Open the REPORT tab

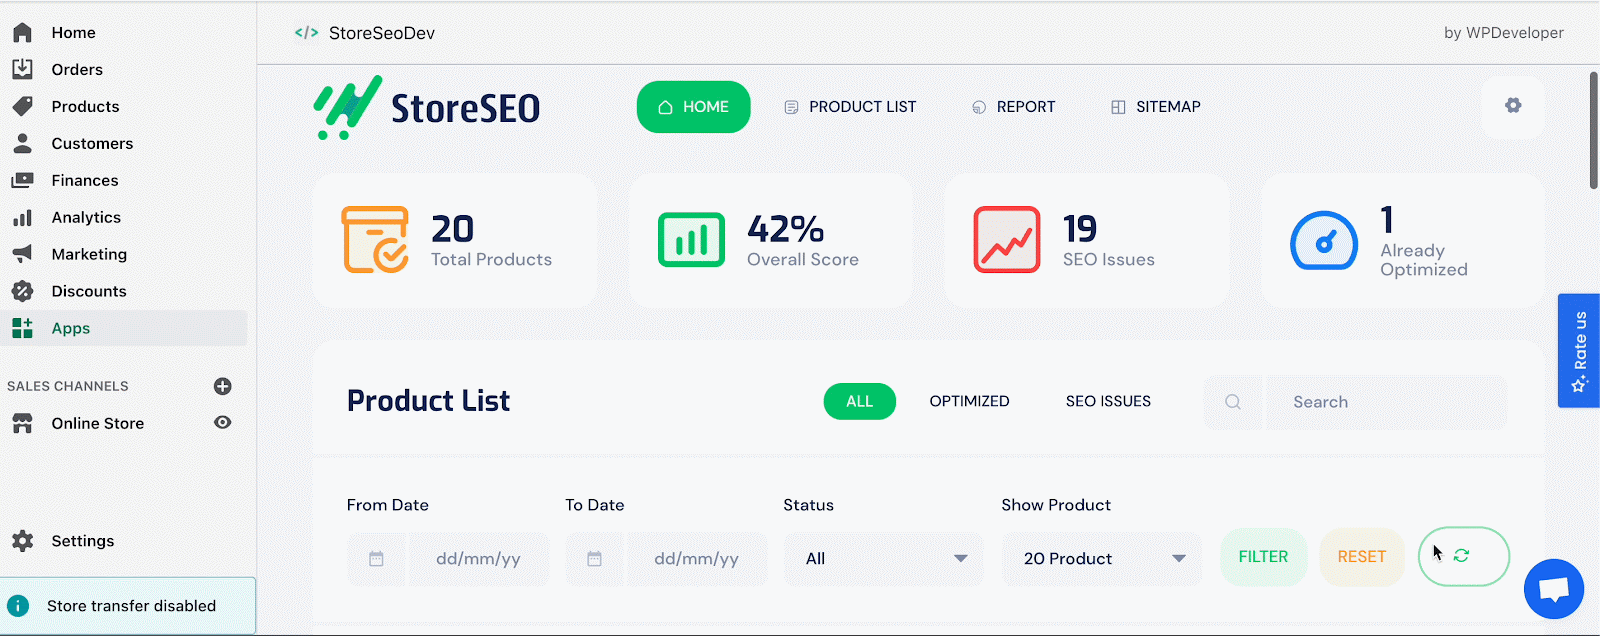[1013, 107]
